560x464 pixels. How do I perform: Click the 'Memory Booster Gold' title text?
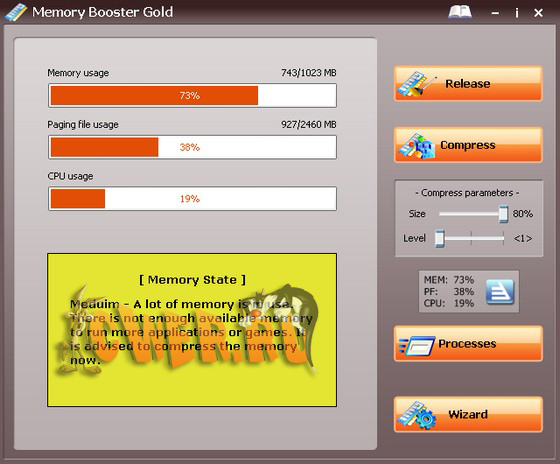point(102,12)
